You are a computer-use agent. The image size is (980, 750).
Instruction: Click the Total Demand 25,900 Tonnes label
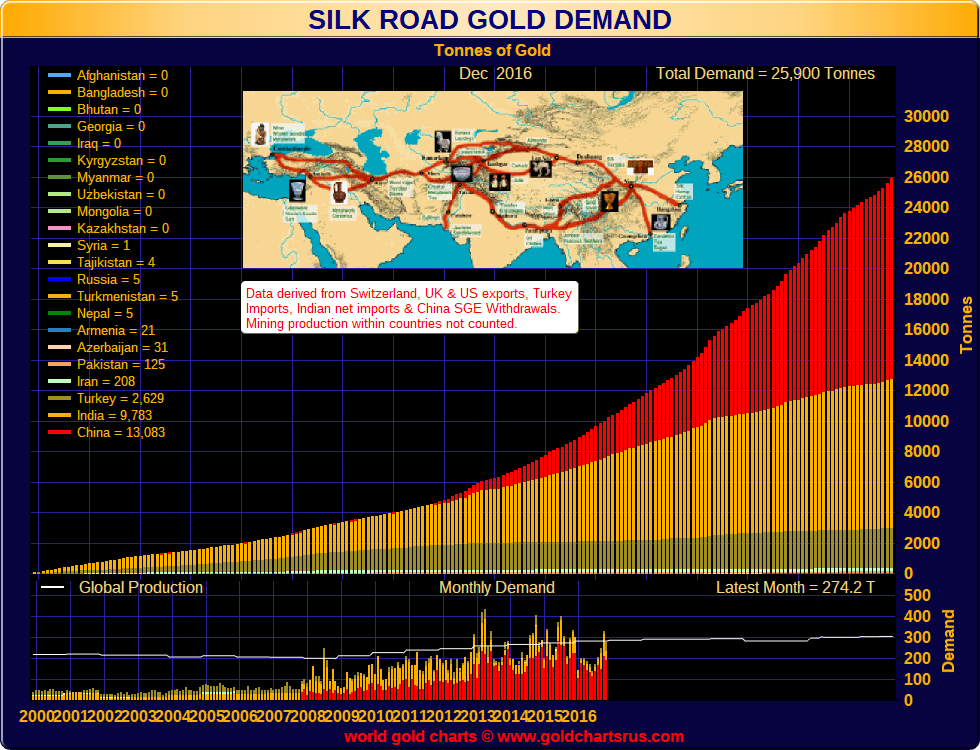point(765,74)
